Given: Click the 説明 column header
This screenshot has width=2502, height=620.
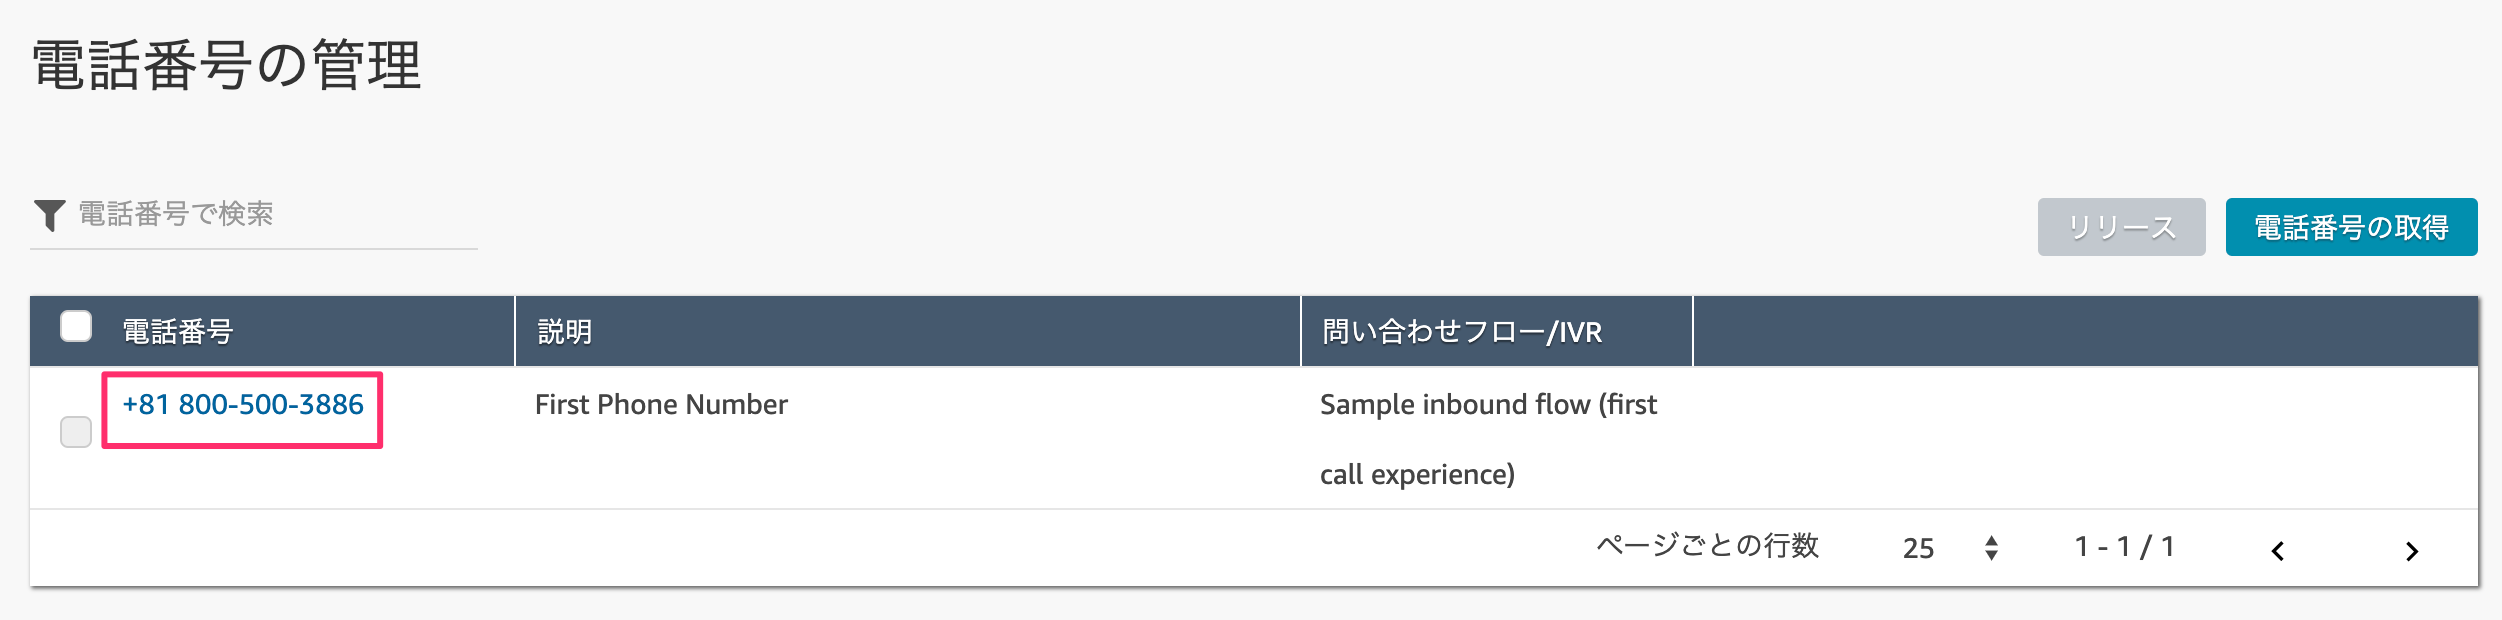Looking at the screenshot, I should click(565, 331).
